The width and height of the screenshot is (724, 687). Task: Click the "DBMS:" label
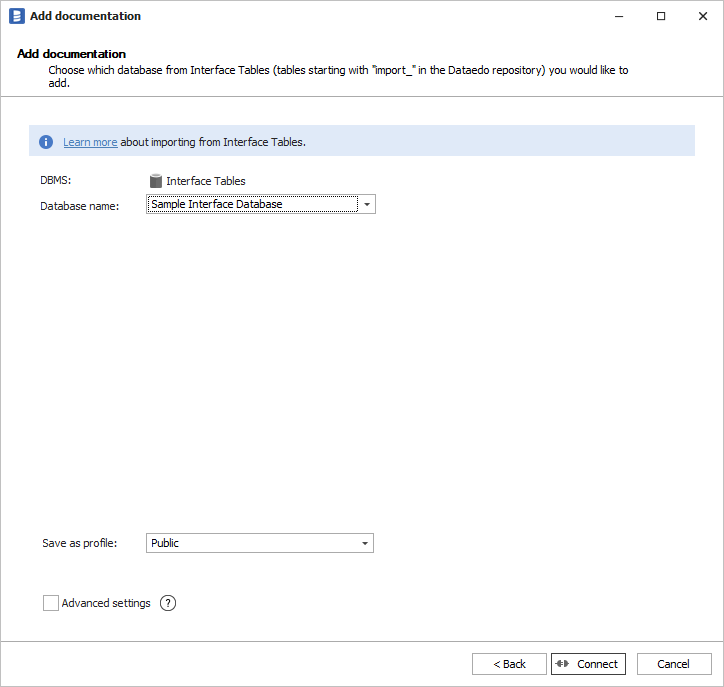(56, 181)
